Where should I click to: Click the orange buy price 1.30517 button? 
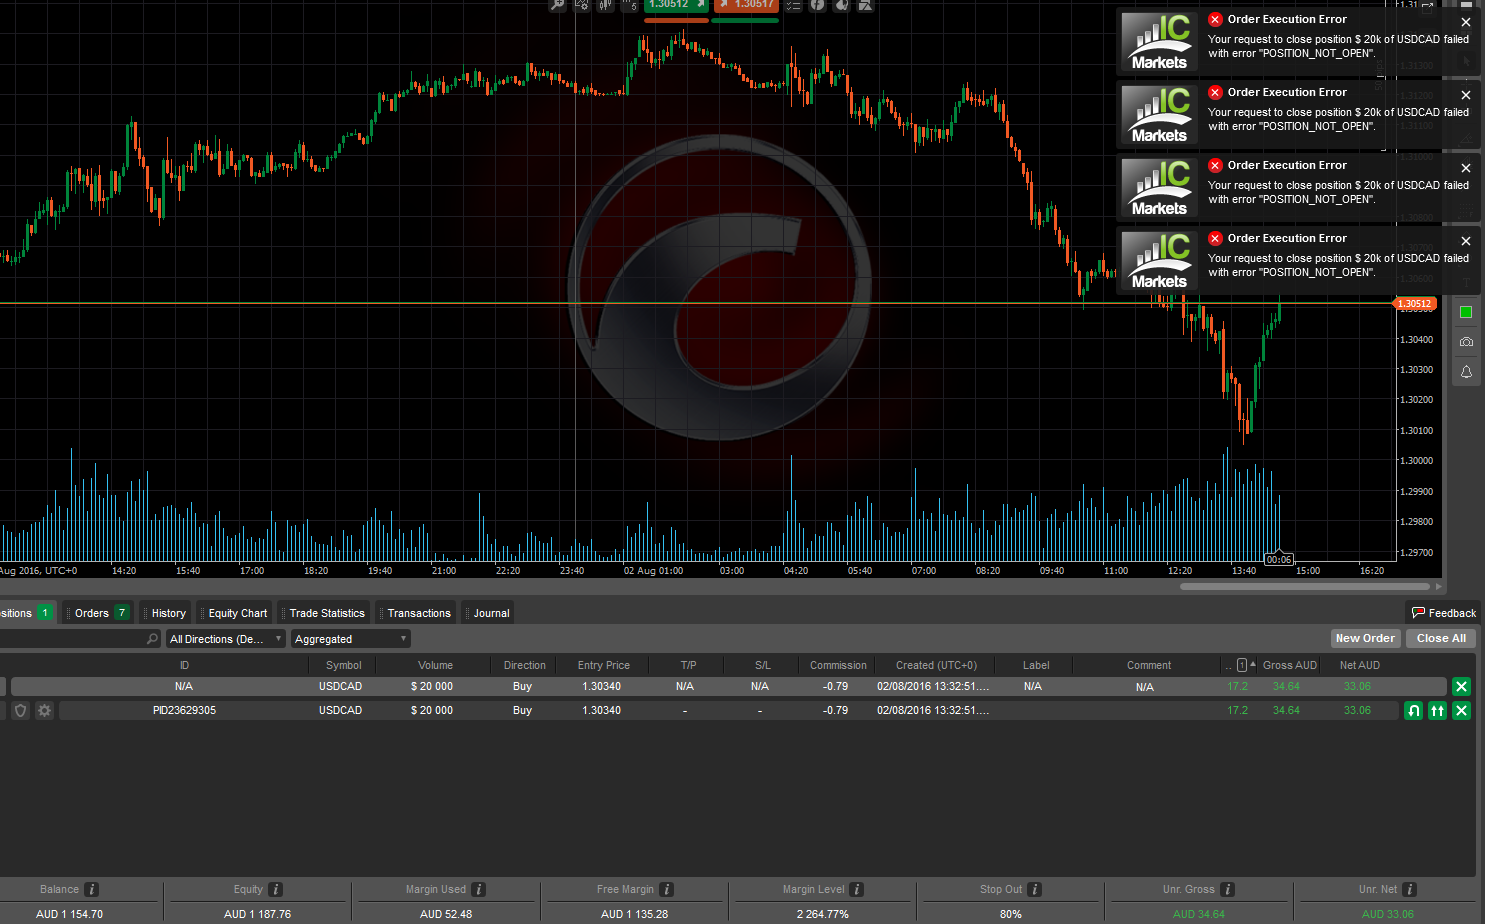pyautogui.click(x=746, y=5)
